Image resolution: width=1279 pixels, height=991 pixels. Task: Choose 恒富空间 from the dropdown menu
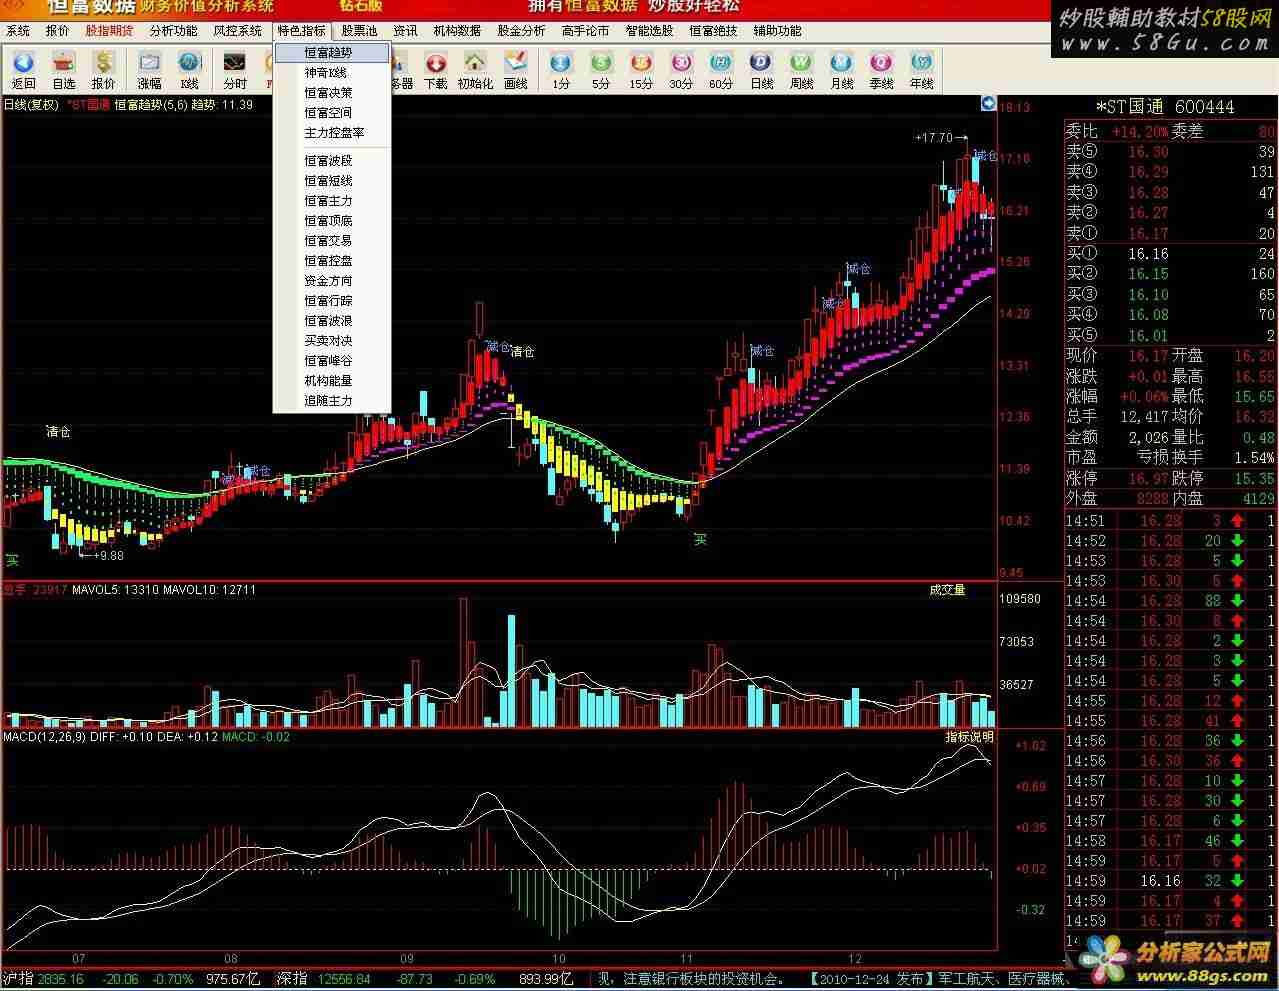pos(332,113)
